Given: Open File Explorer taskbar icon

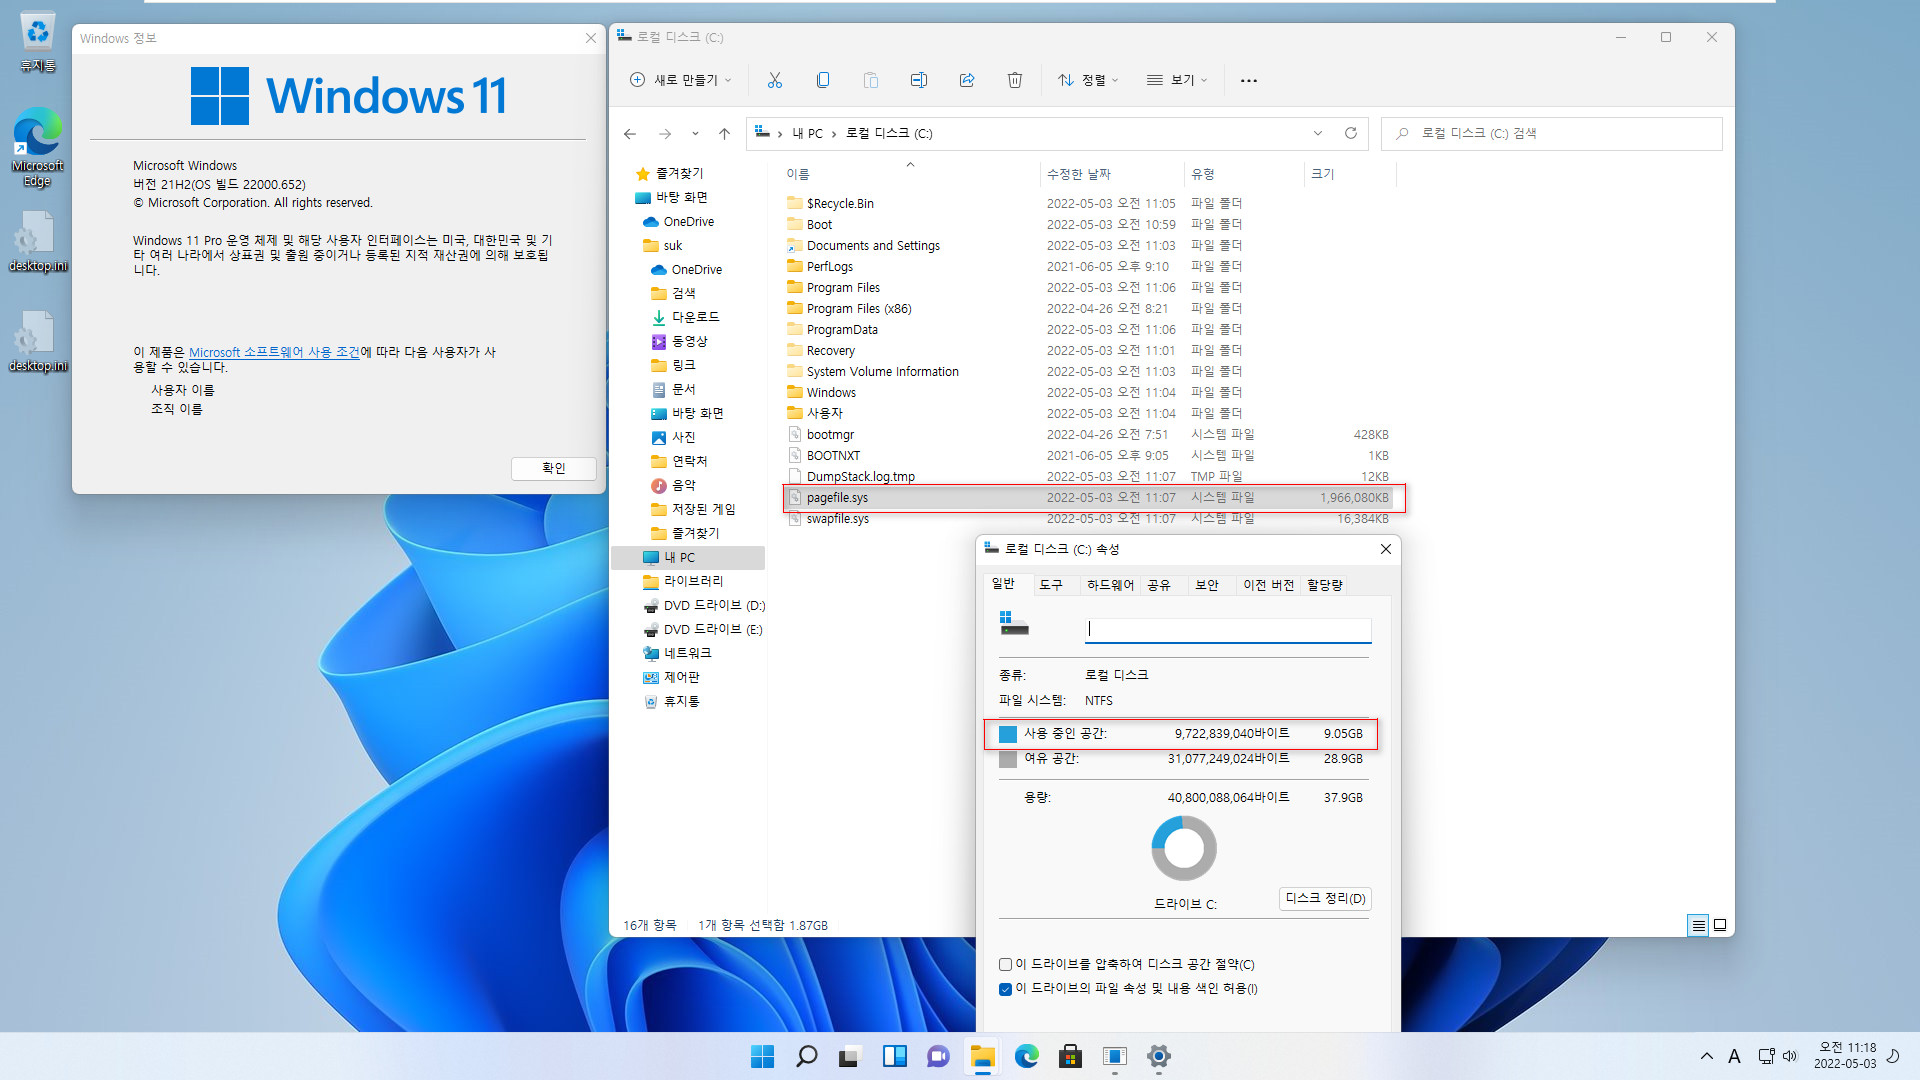Looking at the screenshot, I should (982, 1056).
